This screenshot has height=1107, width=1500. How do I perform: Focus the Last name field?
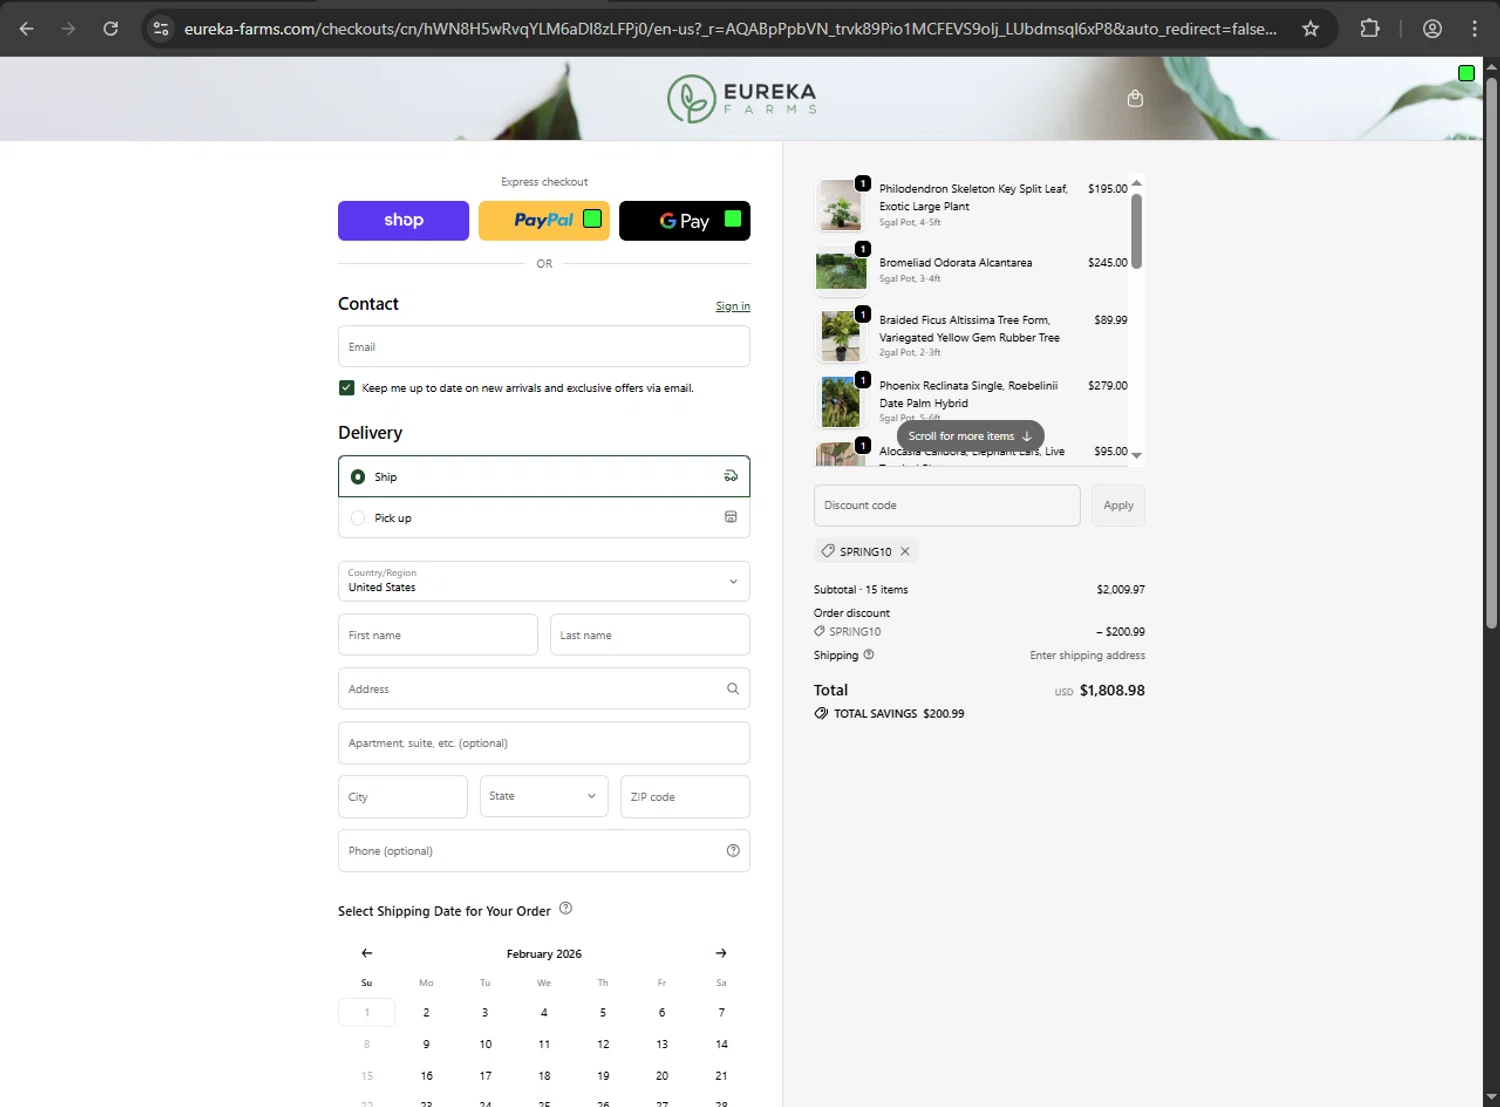pyautogui.click(x=650, y=635)
